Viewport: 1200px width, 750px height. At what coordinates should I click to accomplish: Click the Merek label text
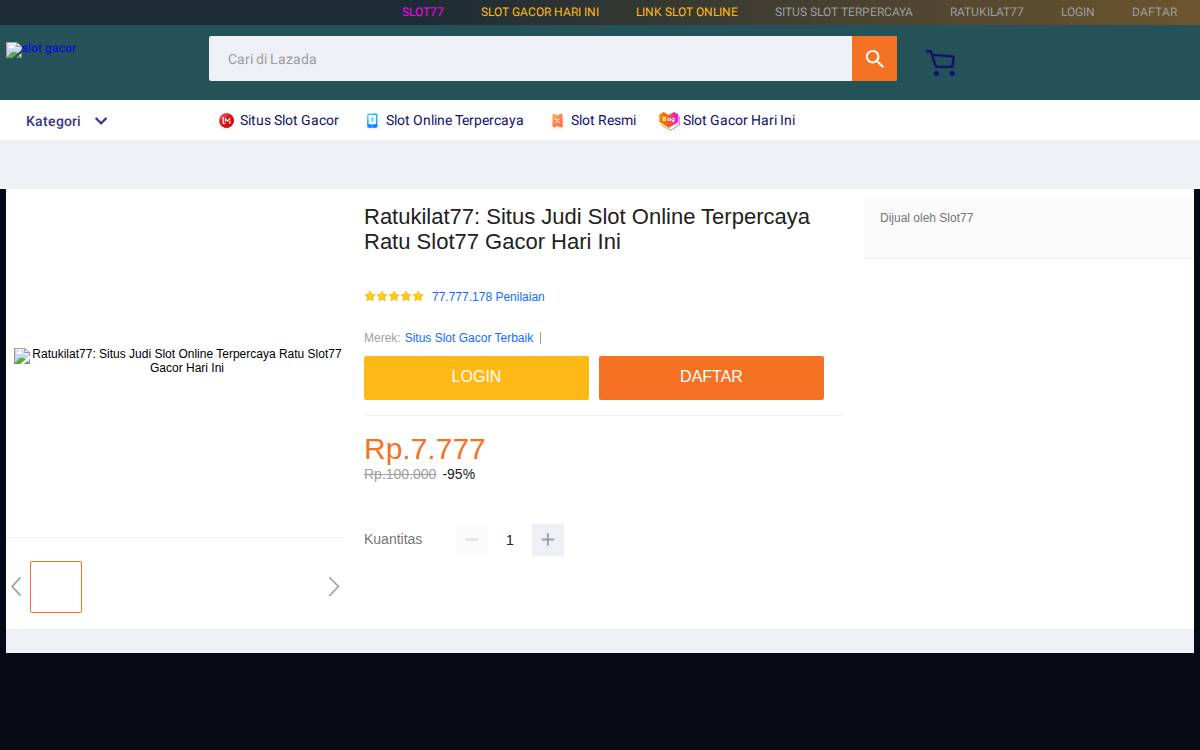coord(382,338)
